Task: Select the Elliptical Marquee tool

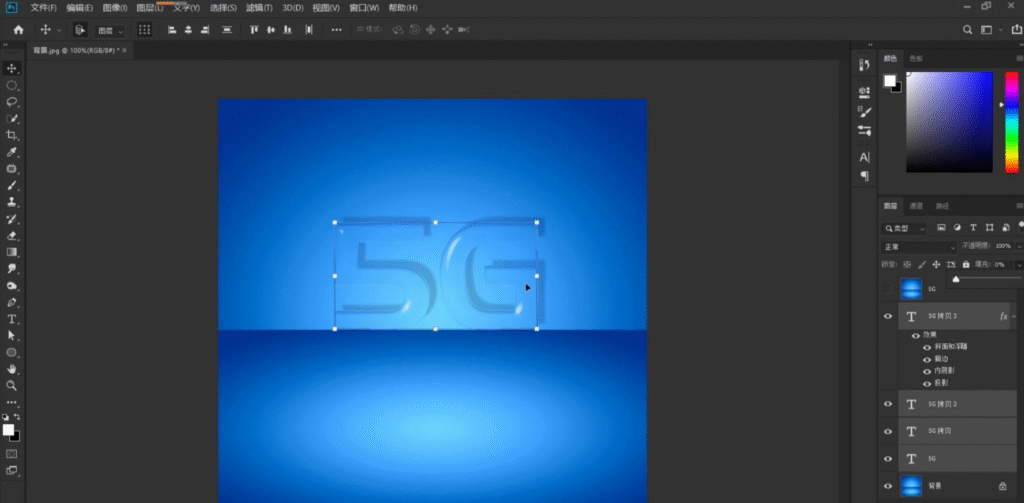Action: (11, 86)
